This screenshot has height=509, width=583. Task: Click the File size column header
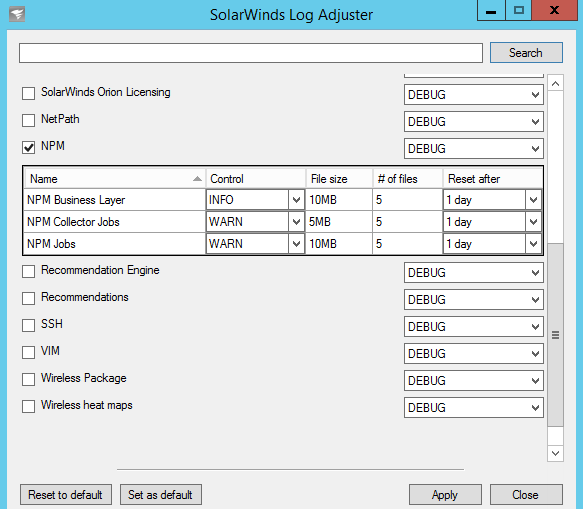339,179
